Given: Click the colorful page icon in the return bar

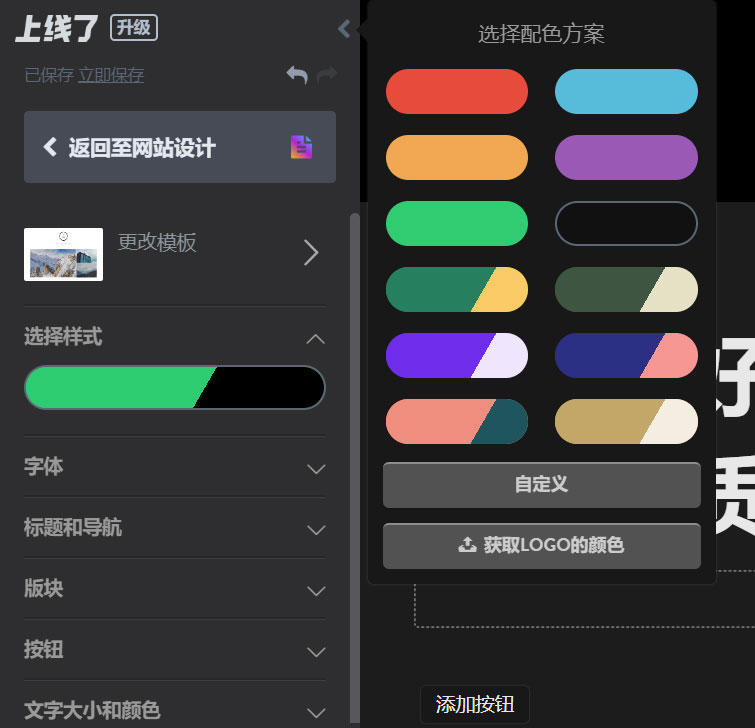Looking at the screenshot, I should (301, 147).
